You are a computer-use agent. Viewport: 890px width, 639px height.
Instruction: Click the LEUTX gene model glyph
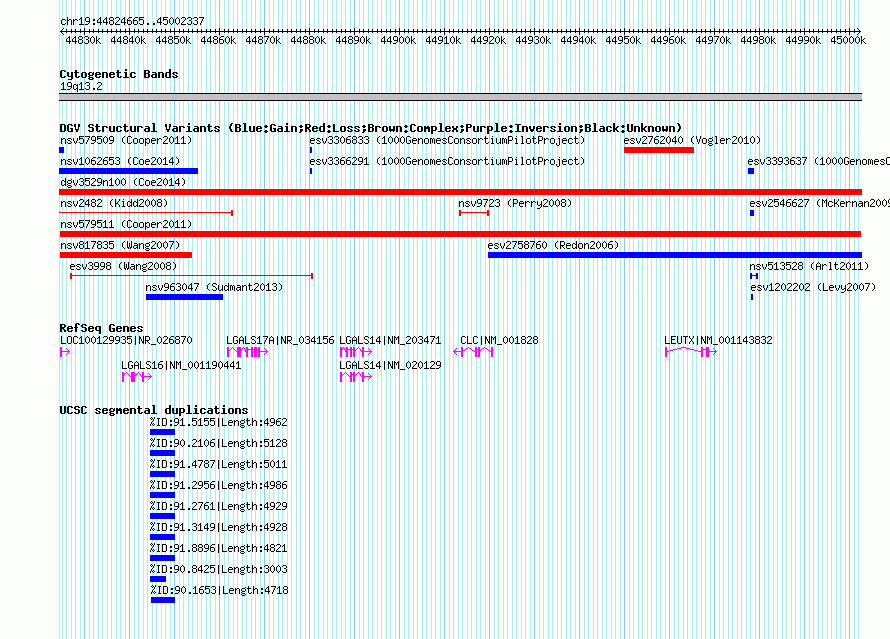[691, 352]
